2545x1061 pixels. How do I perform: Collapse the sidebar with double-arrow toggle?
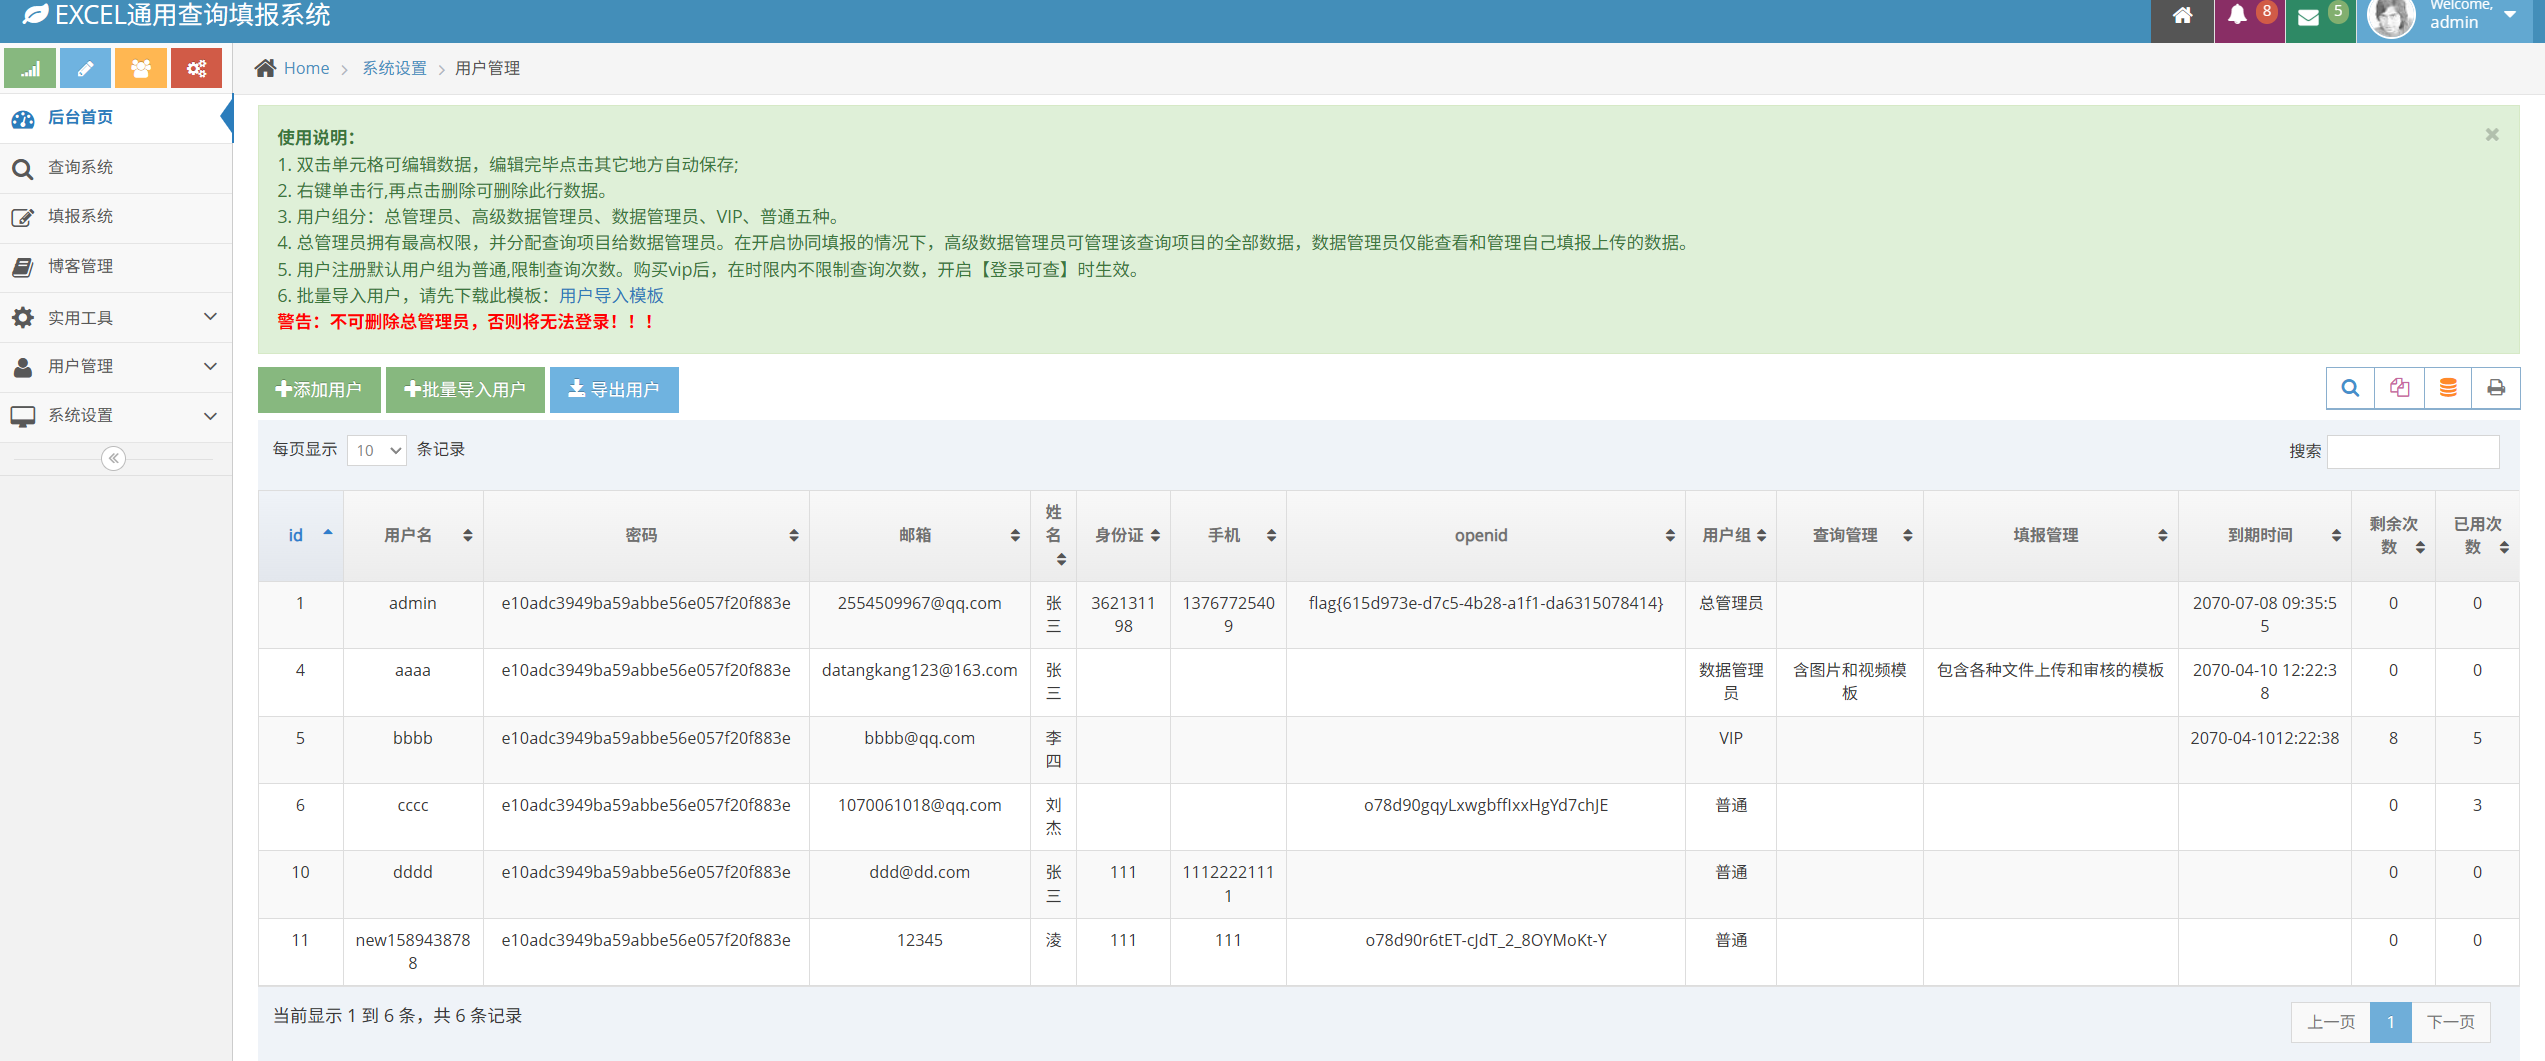pos(114,458)
